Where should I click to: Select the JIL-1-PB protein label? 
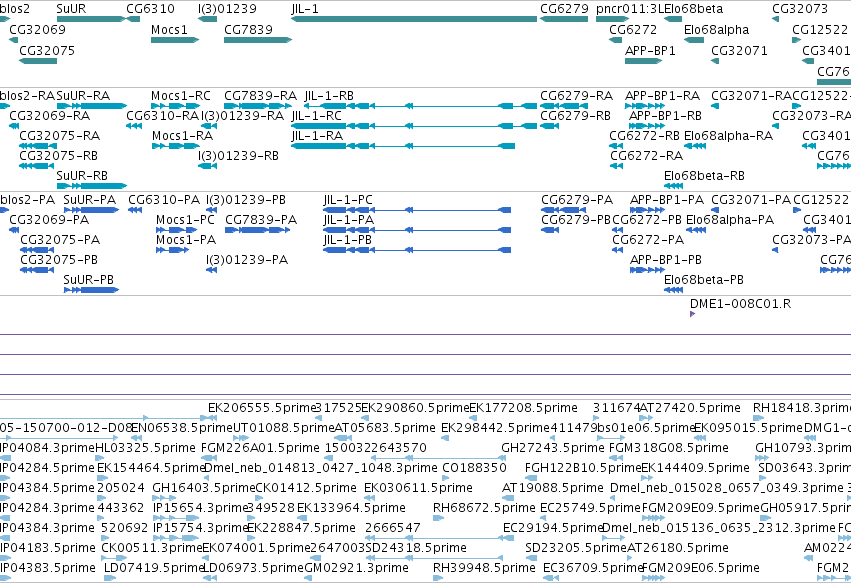click(x=348, y=240)
